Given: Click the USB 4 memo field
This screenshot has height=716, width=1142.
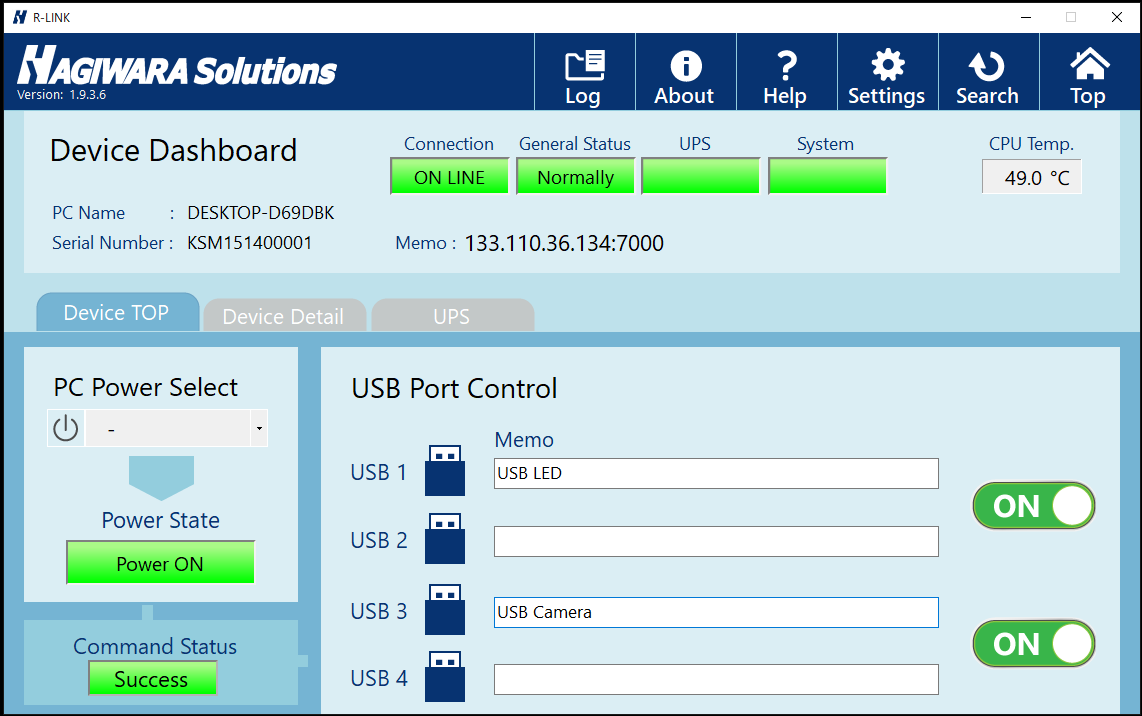Looking at the screenshot, I should click(x=716, y=680).
